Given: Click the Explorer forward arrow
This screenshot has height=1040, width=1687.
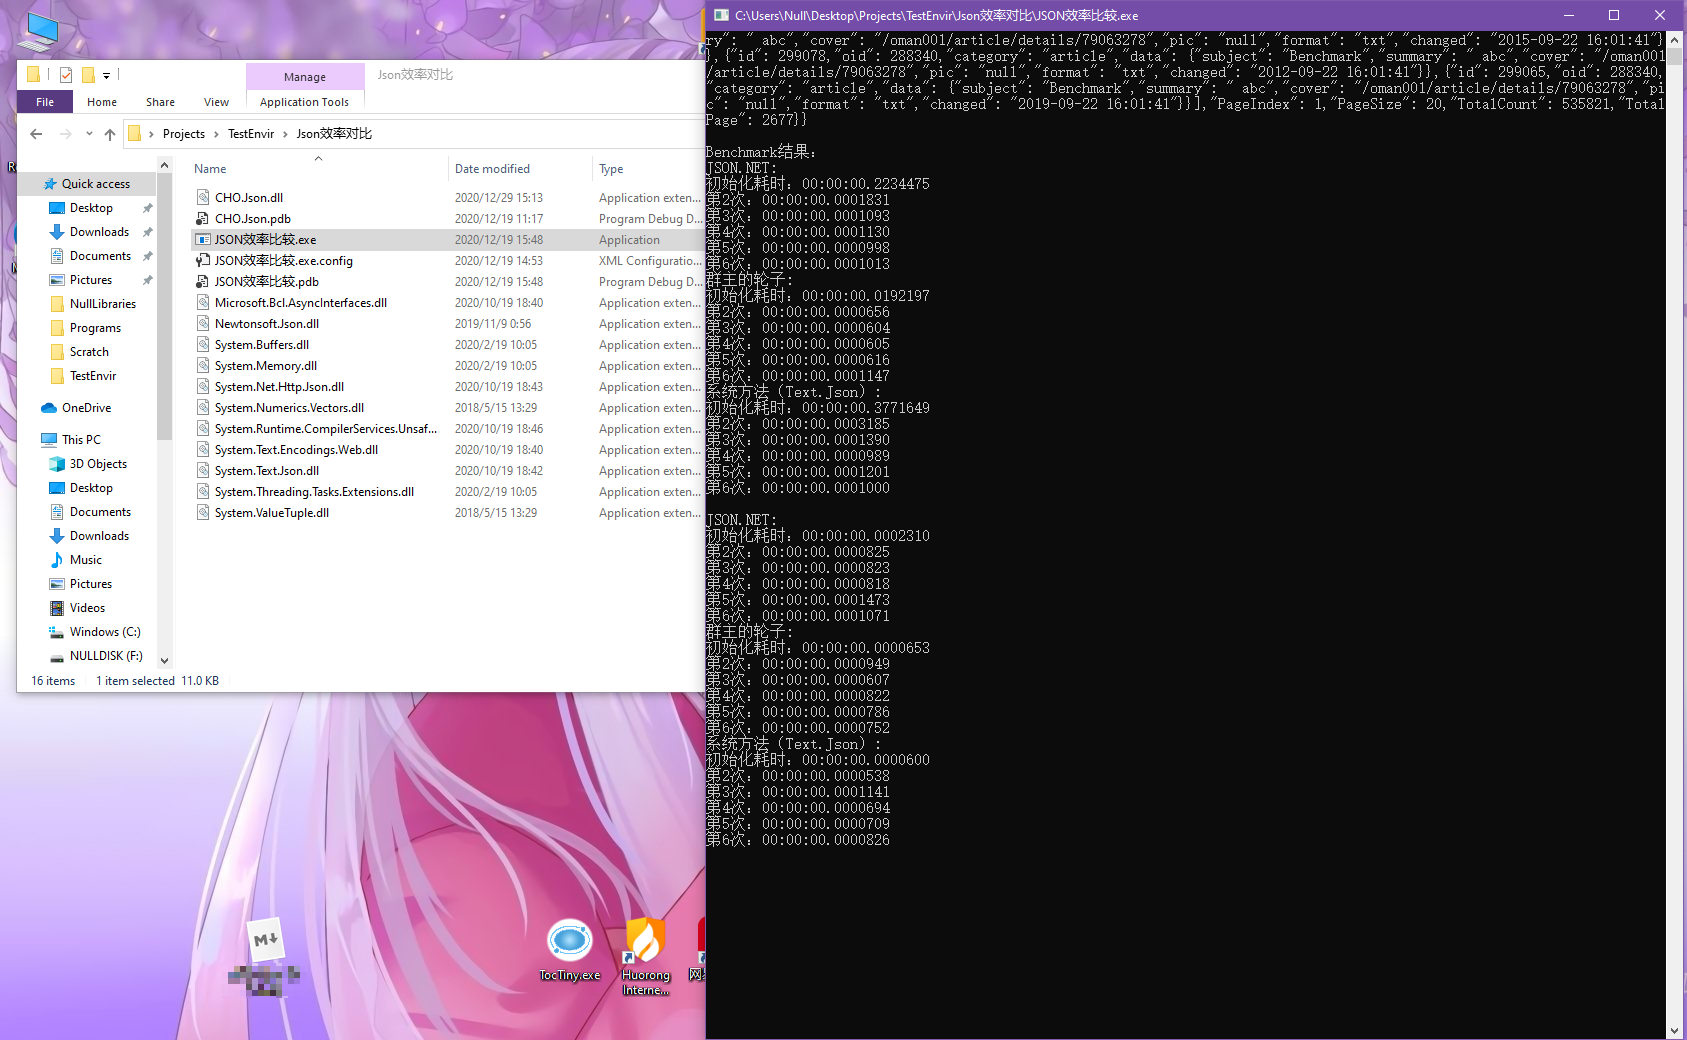Looking at the screenshot, I should click(65, 134).
